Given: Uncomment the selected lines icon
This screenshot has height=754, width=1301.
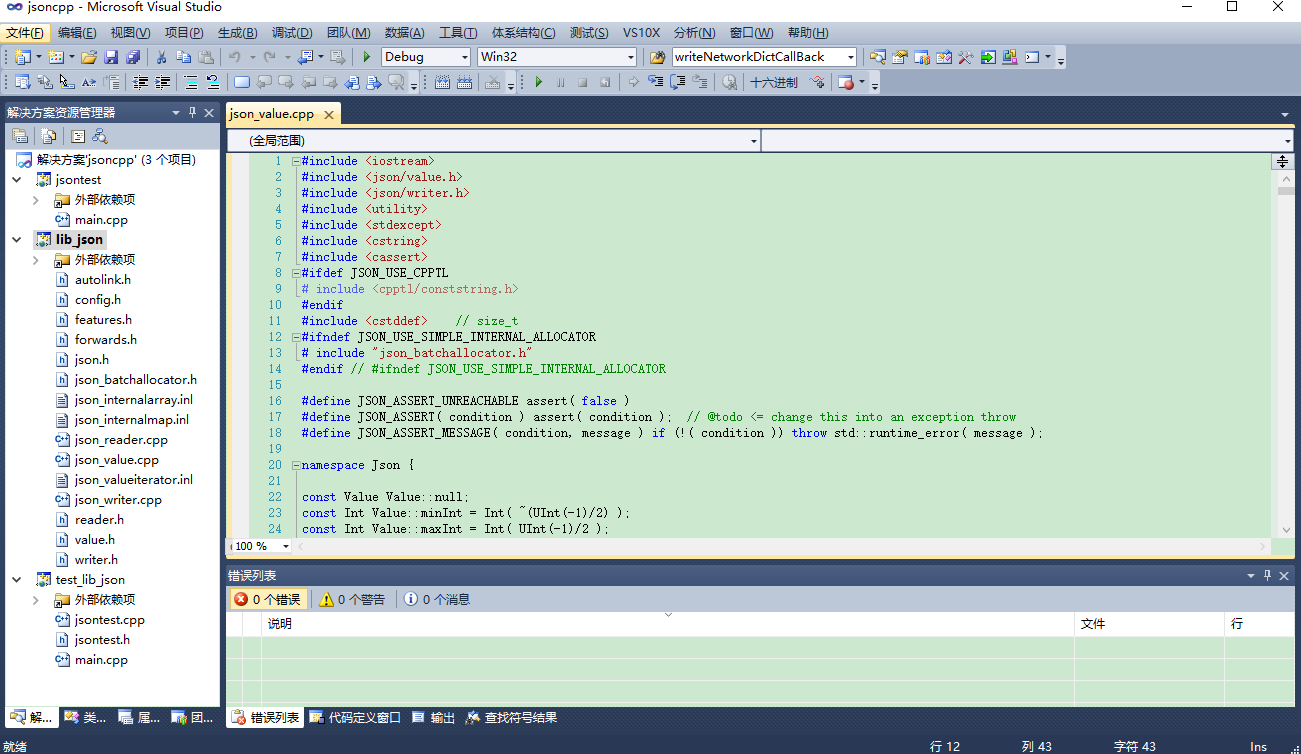Looking at the screenshot, I should point(212,82).
